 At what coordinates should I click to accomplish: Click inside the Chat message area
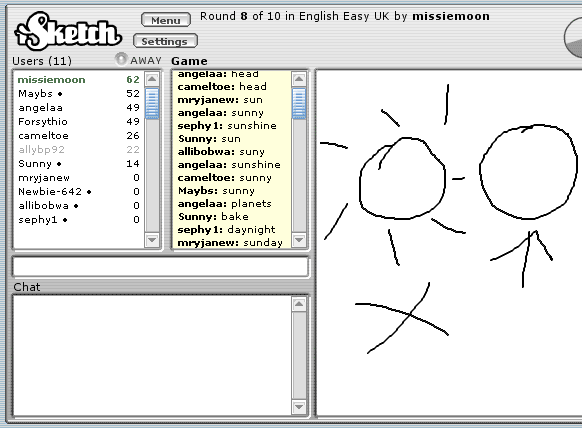pos(152,356)
